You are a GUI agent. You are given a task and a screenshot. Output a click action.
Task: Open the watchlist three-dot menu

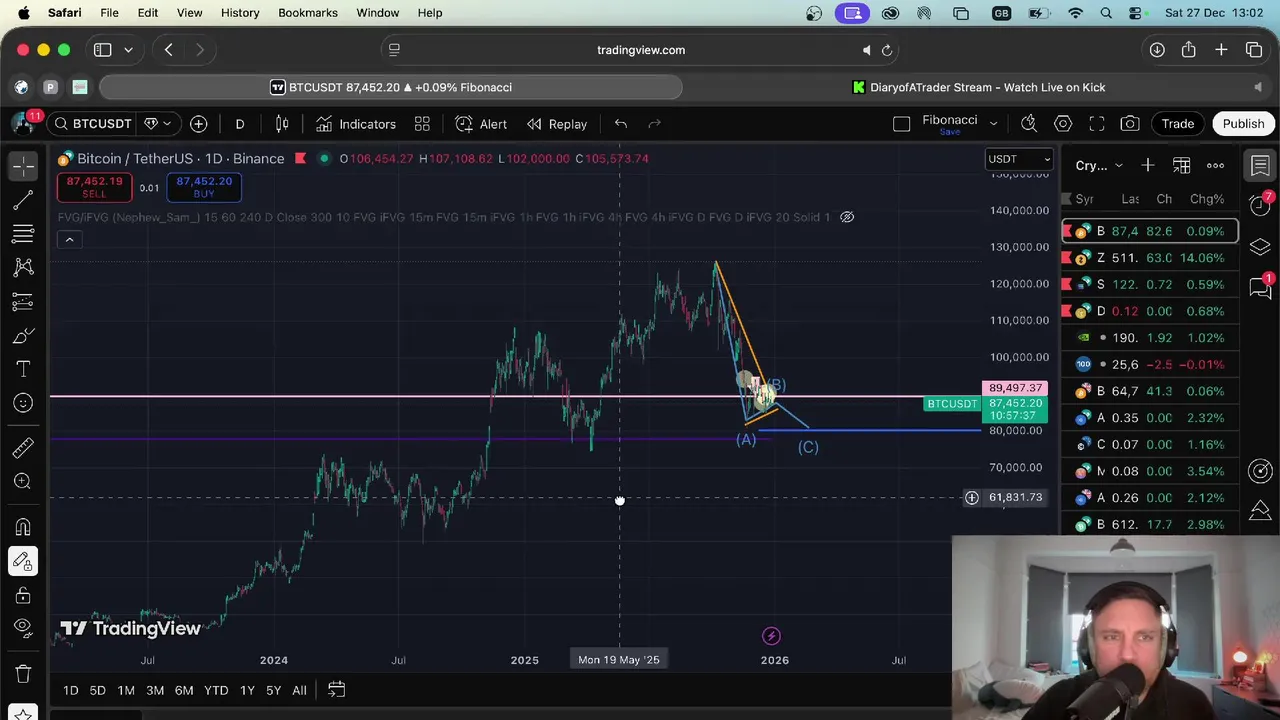[1215, 165]
